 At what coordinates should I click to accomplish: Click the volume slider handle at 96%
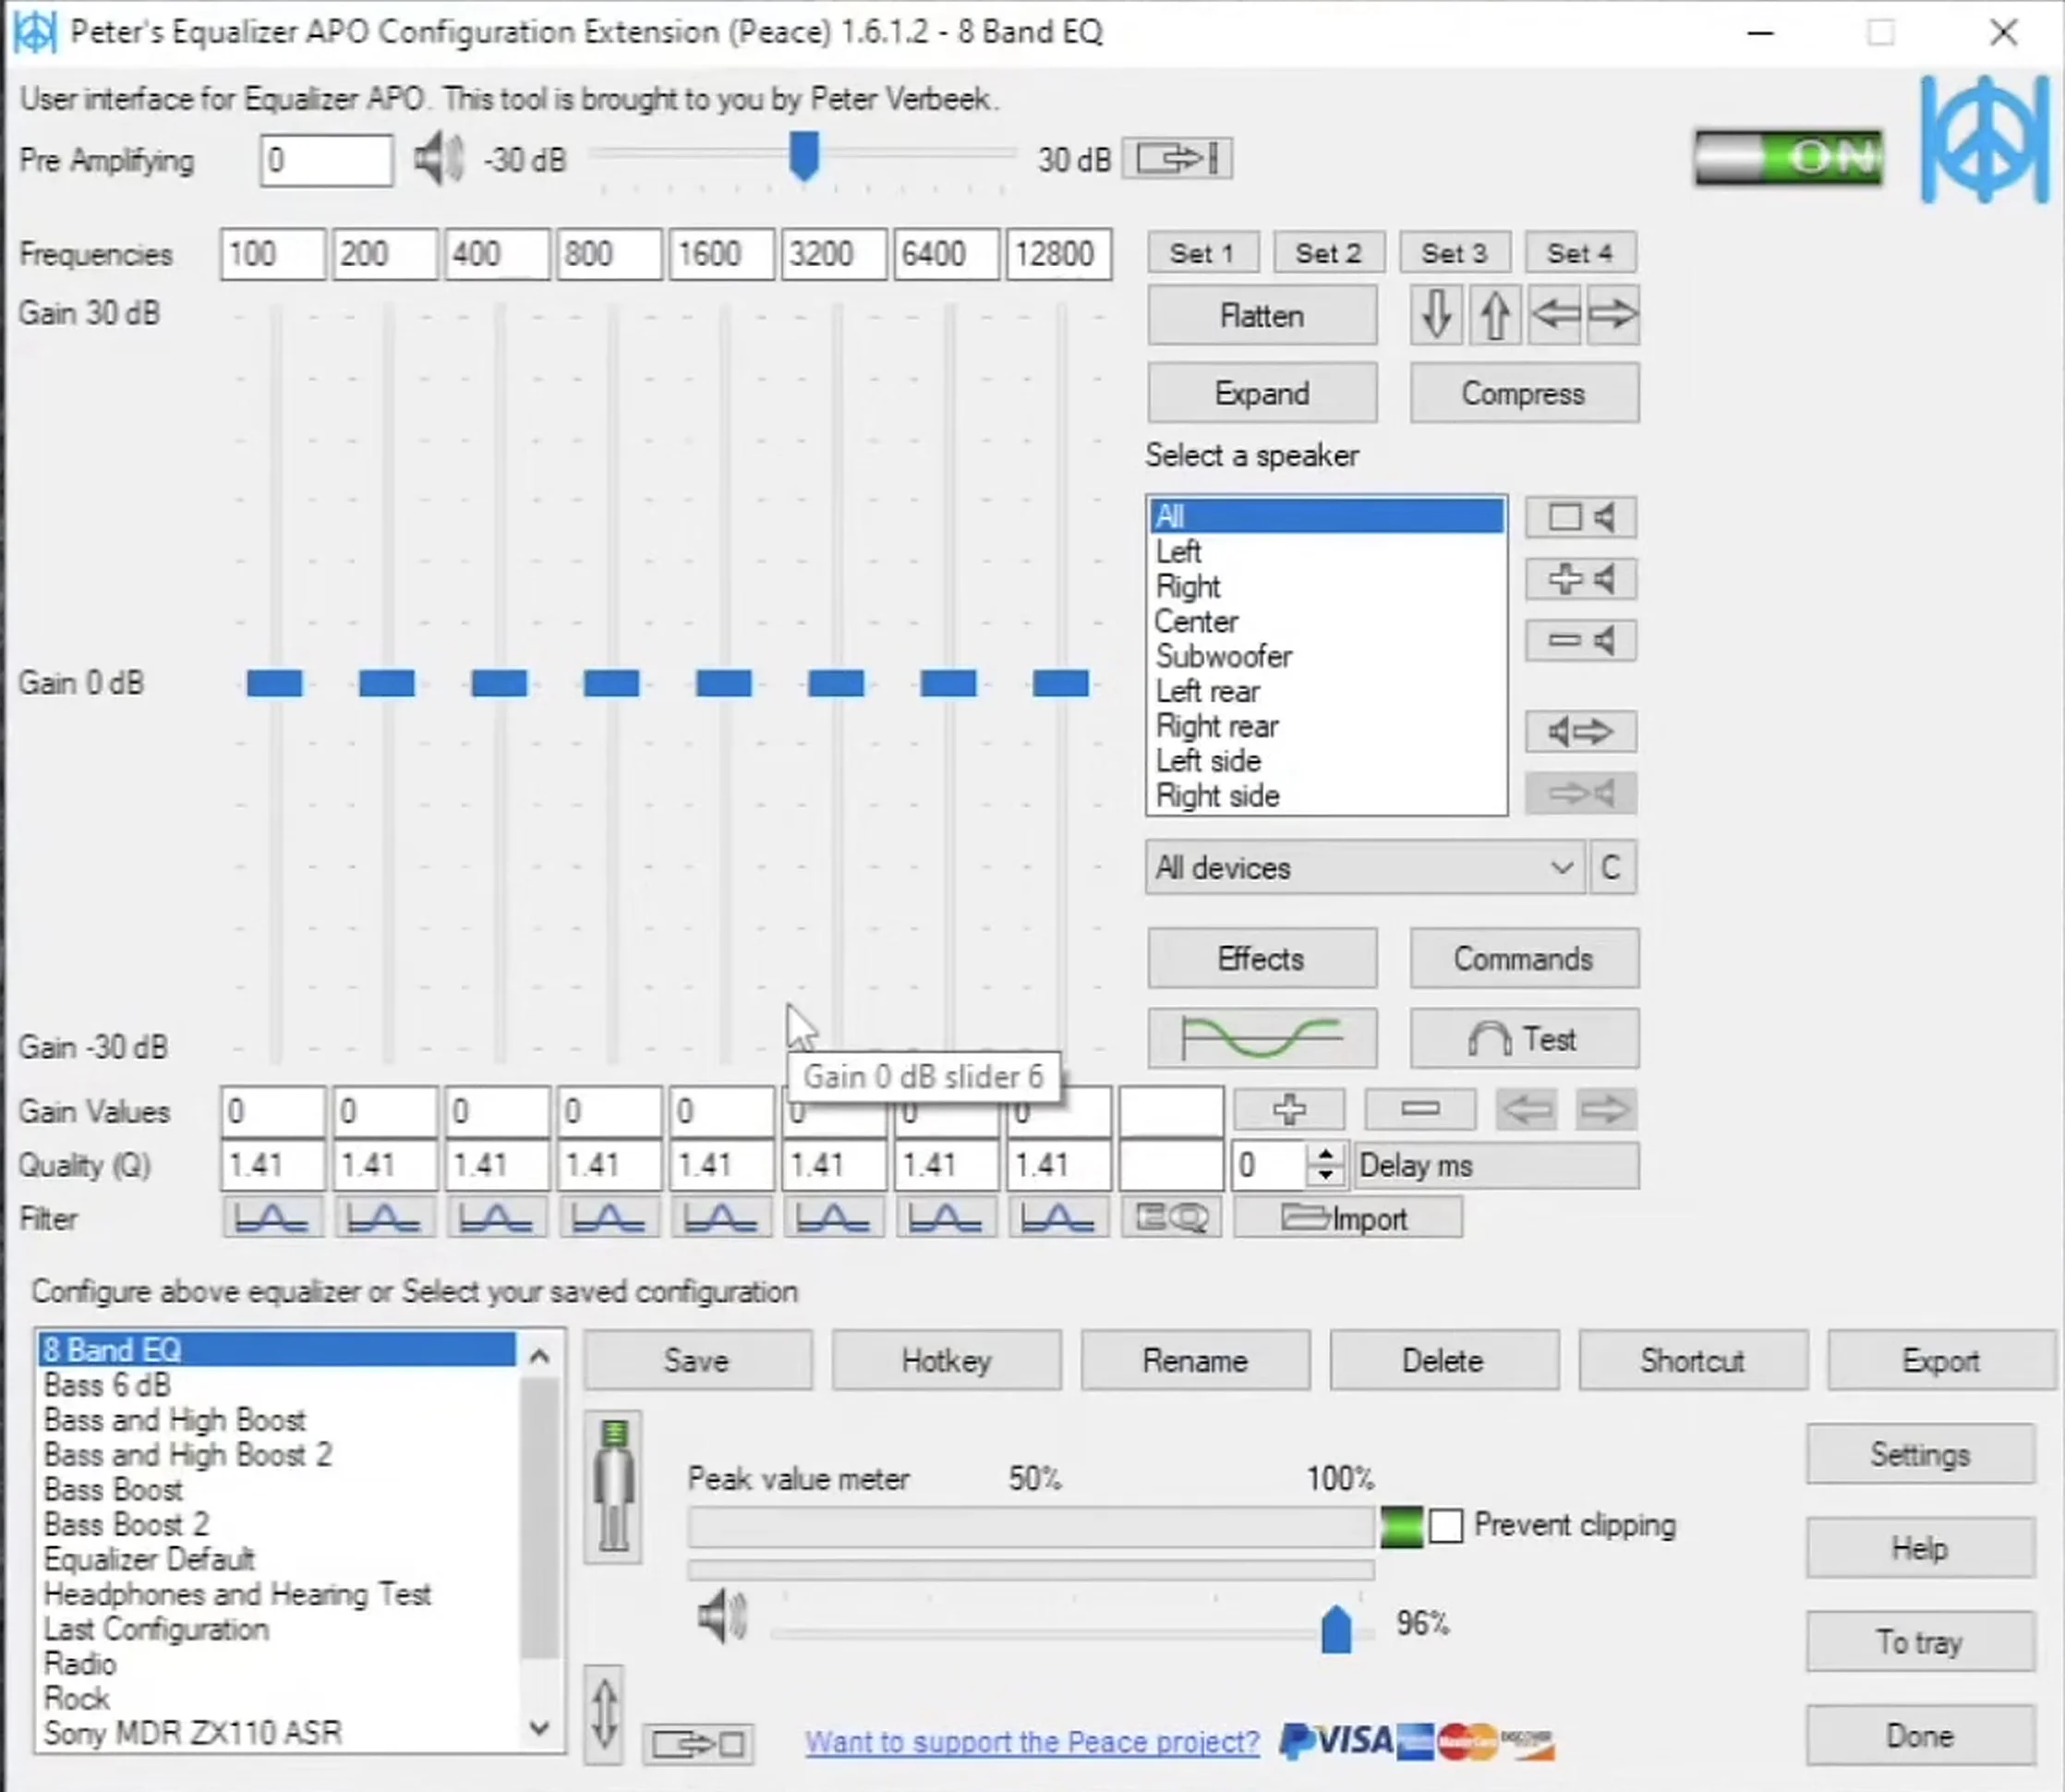click(x=1336, y=1629)
